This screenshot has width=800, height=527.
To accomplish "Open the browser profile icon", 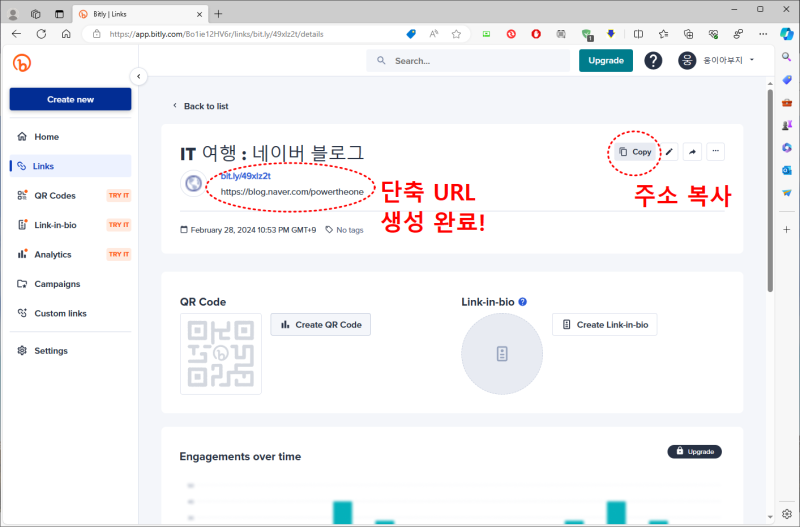I will click(x=13, y=14).
